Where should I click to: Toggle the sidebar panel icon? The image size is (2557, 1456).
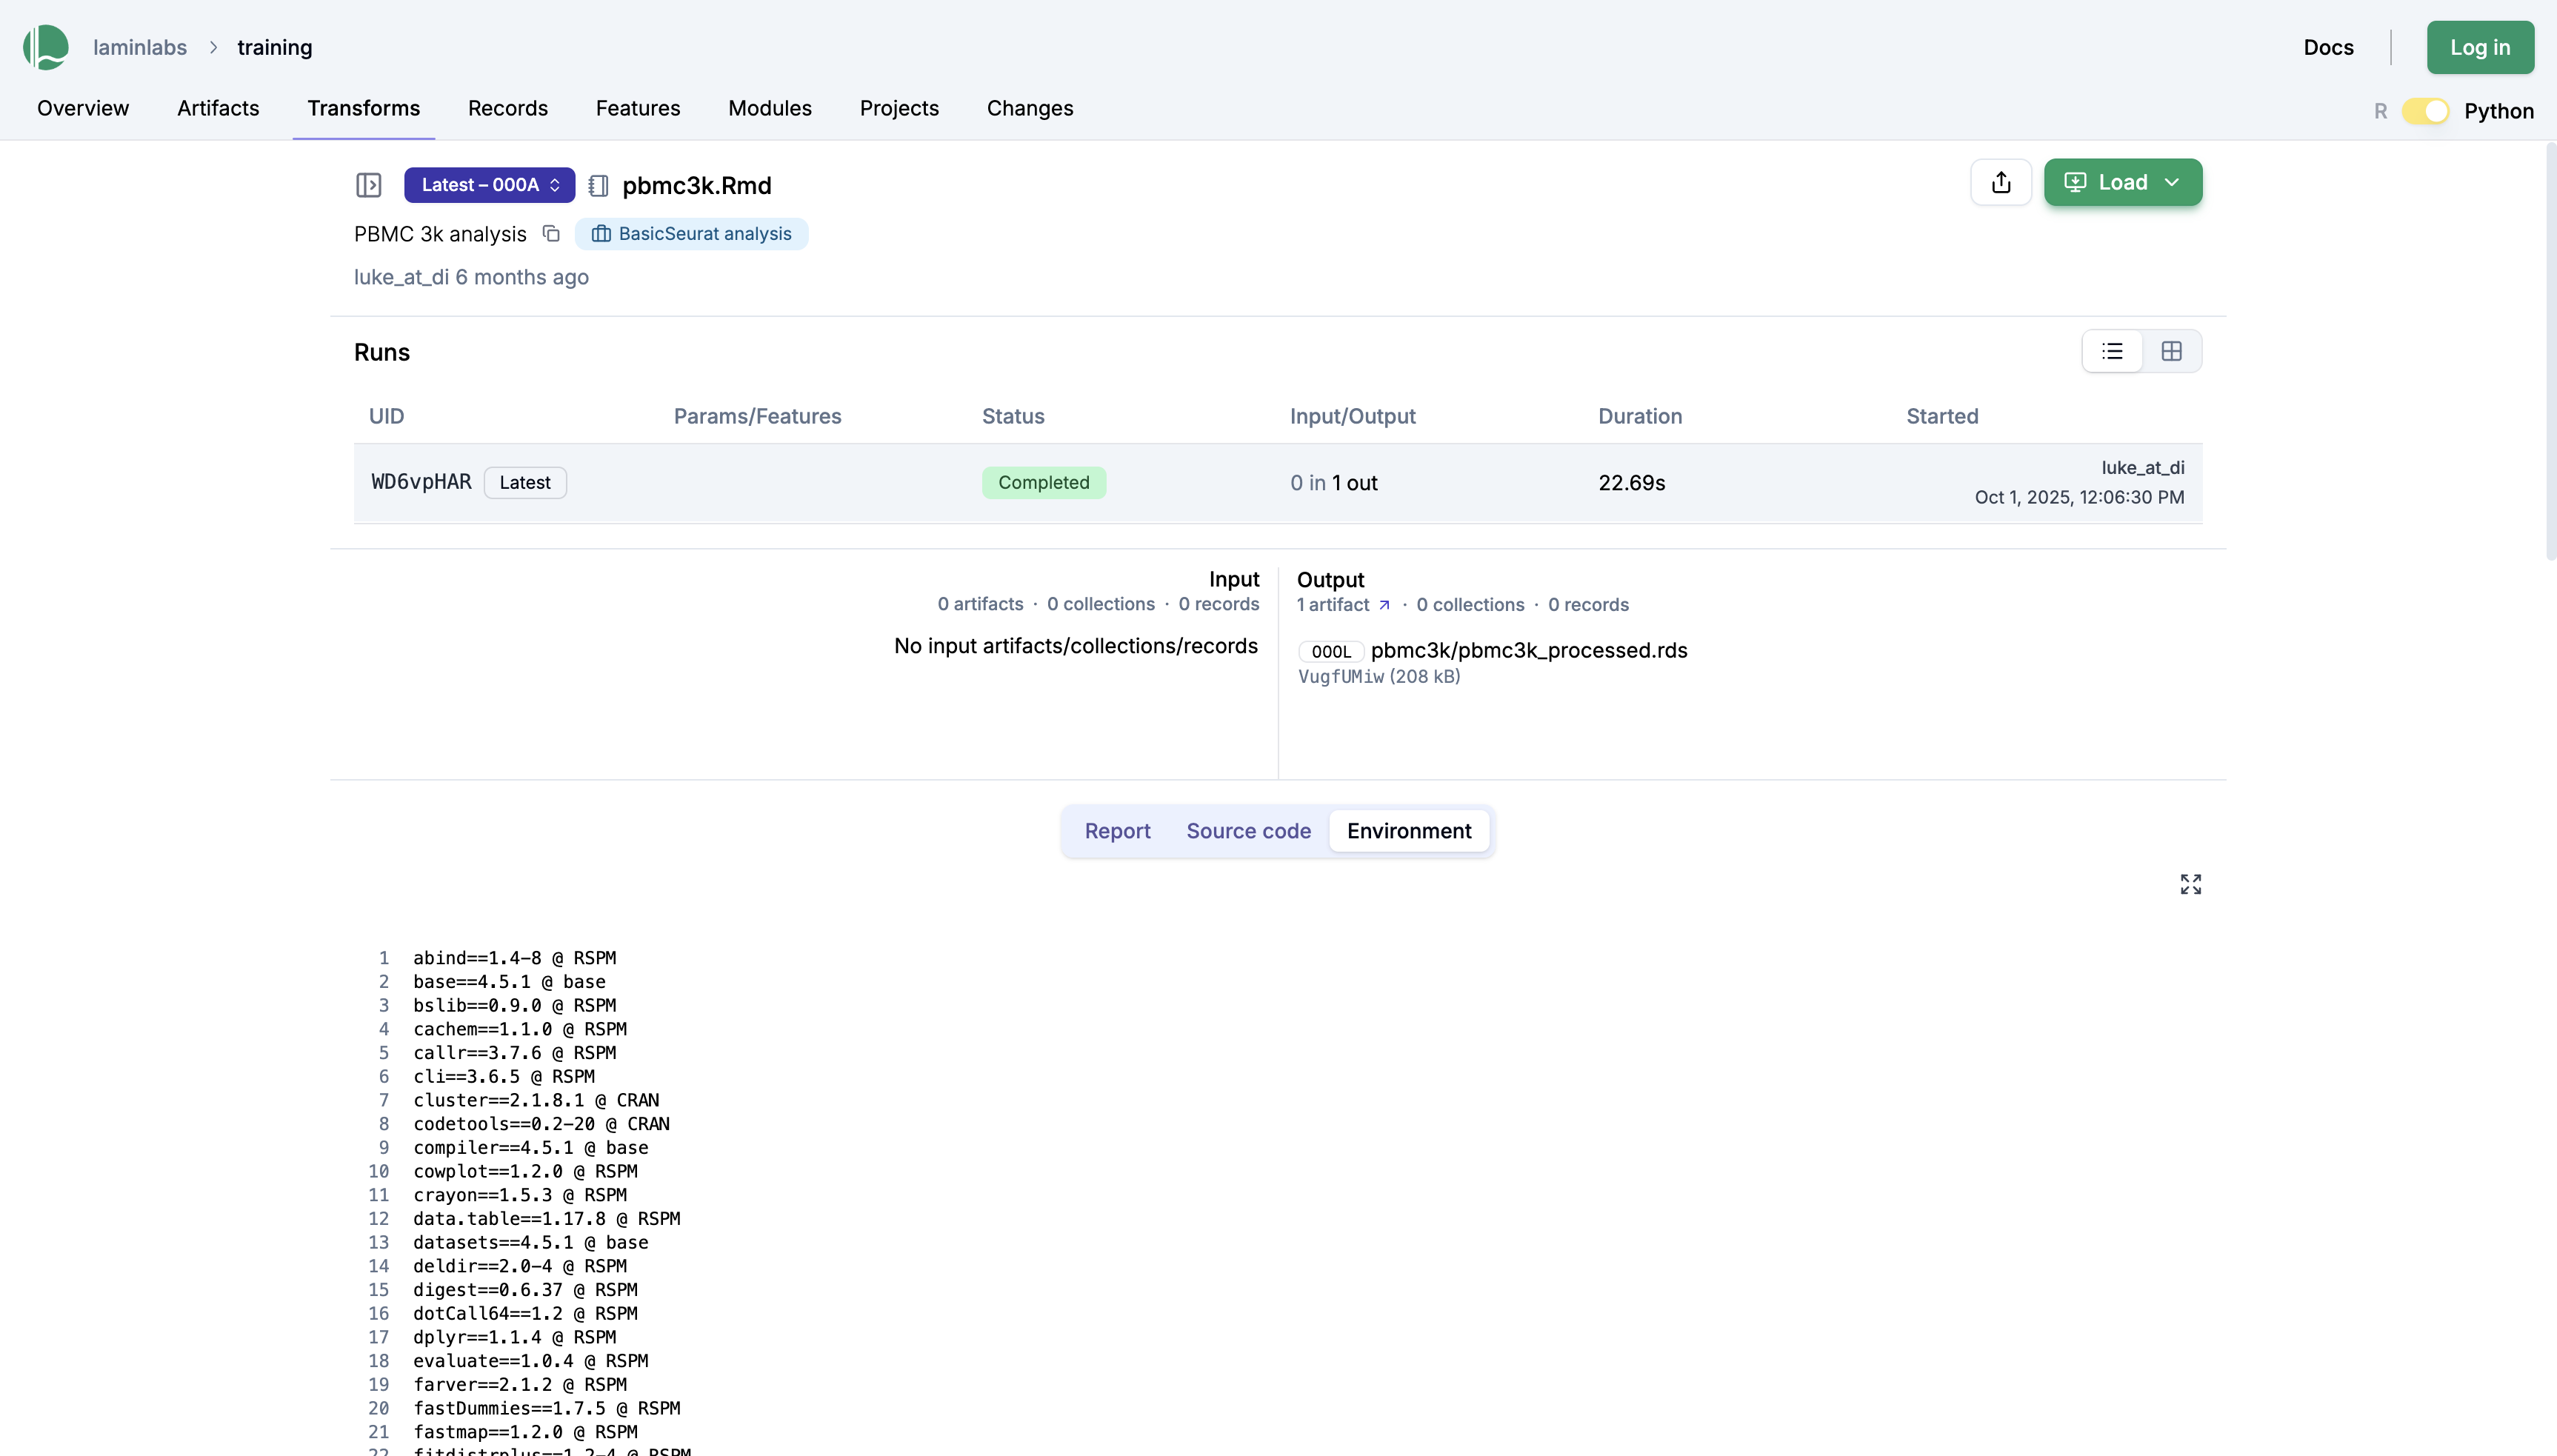tap(369, 185)
